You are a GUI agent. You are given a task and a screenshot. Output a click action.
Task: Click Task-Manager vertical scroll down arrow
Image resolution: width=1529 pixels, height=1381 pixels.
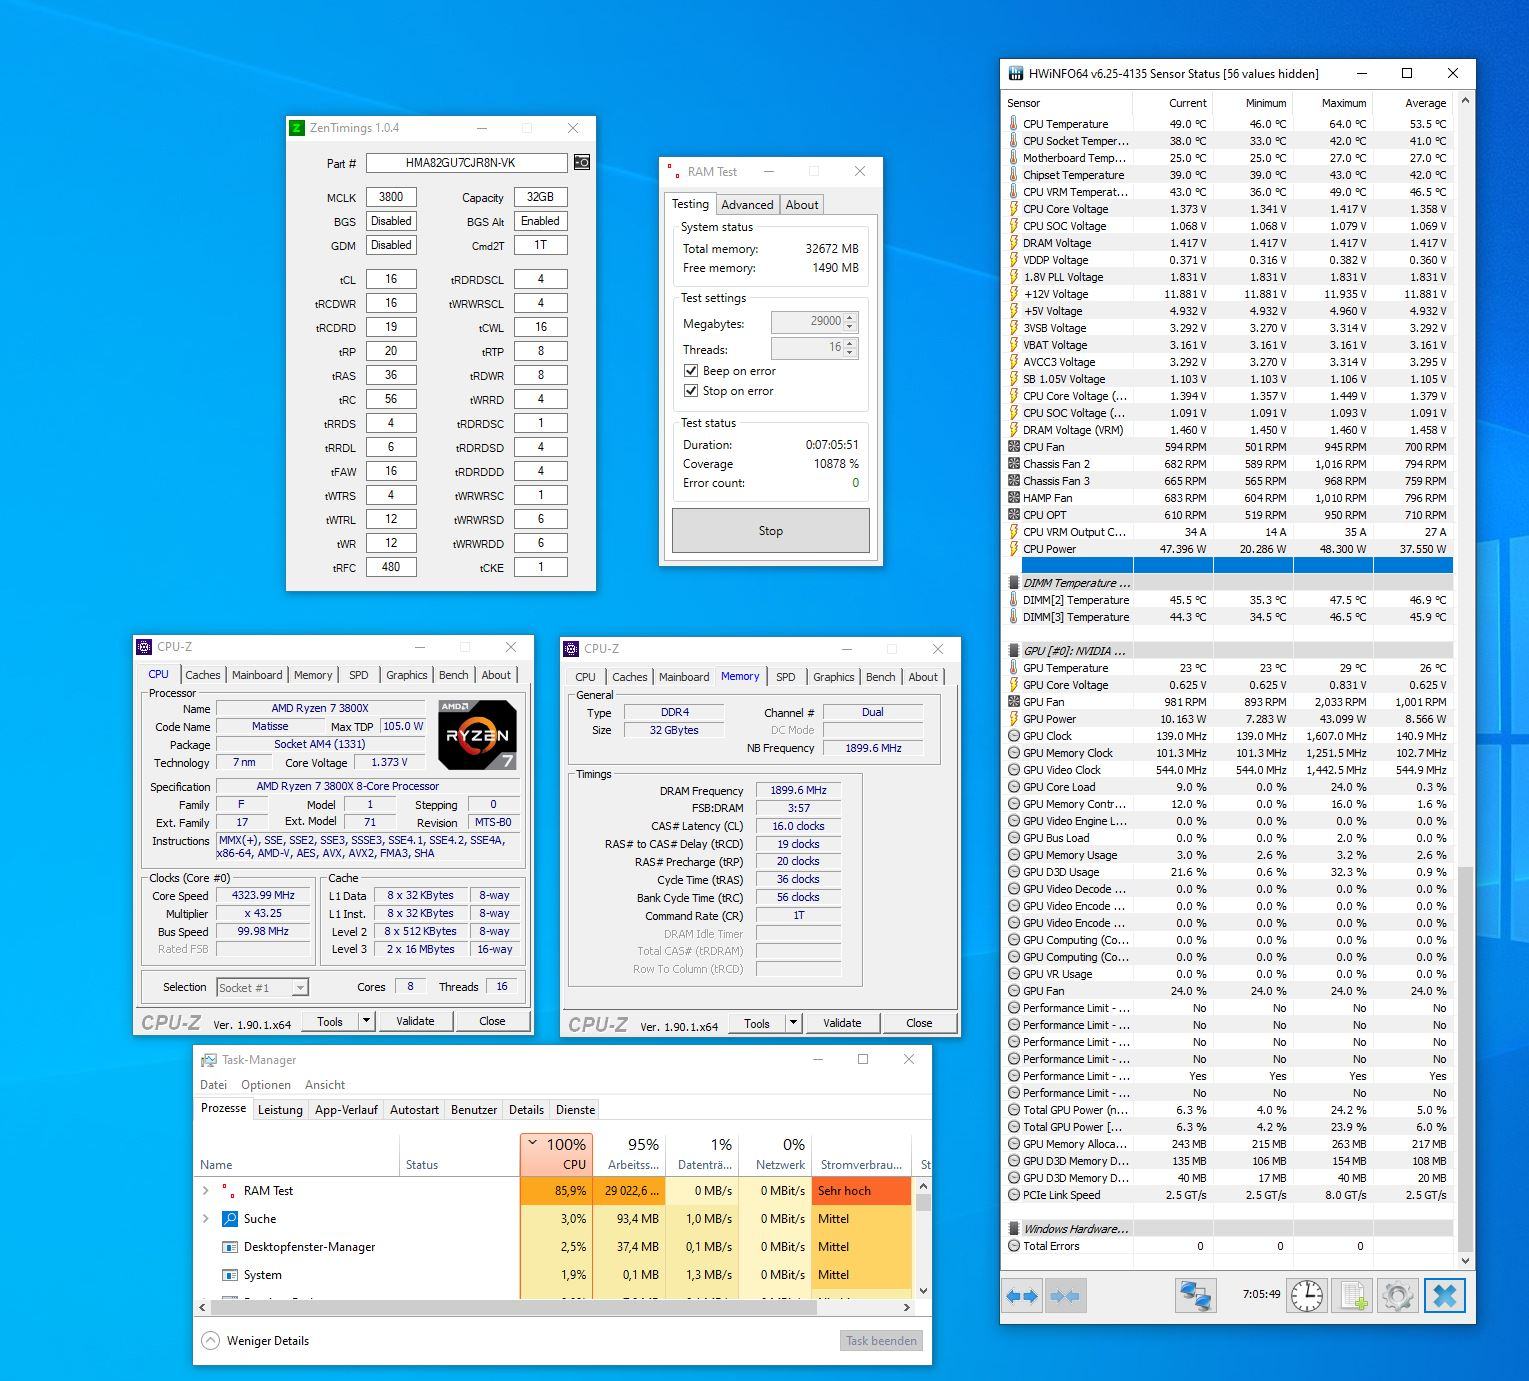point(923,1291)
